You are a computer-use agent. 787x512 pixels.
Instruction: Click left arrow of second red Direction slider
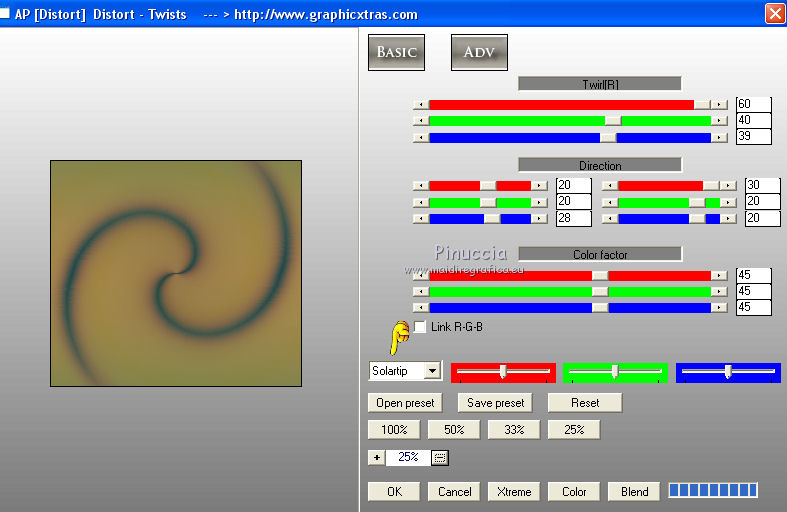tap(610, 186)
